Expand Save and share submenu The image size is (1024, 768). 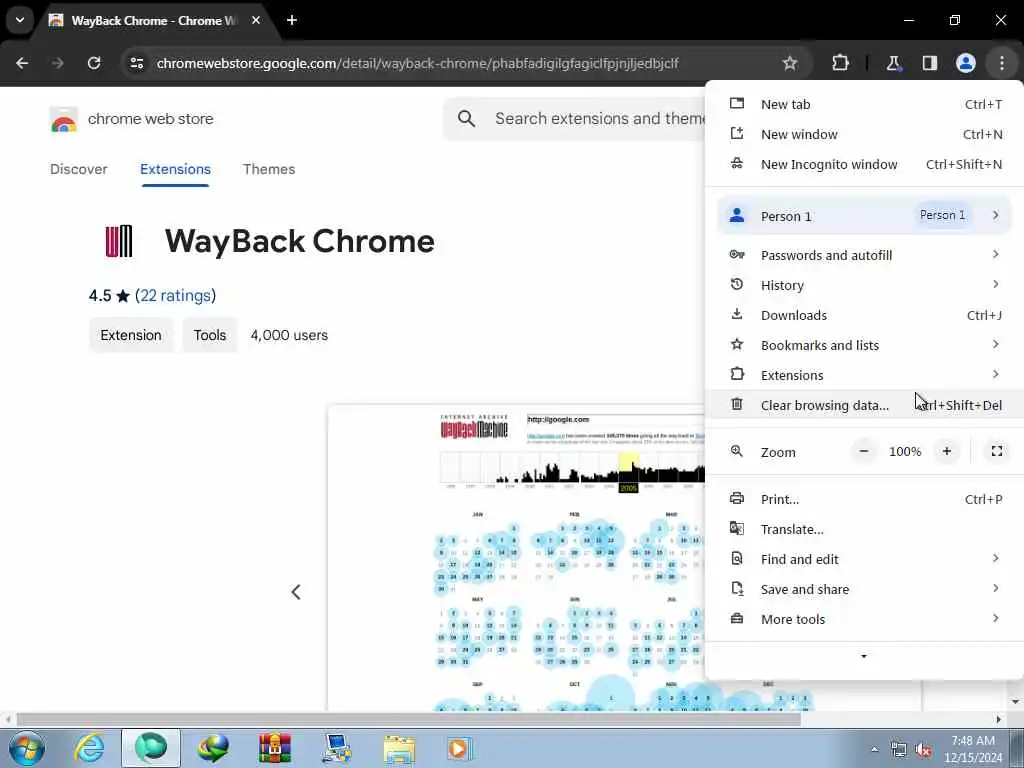[864, 590]
